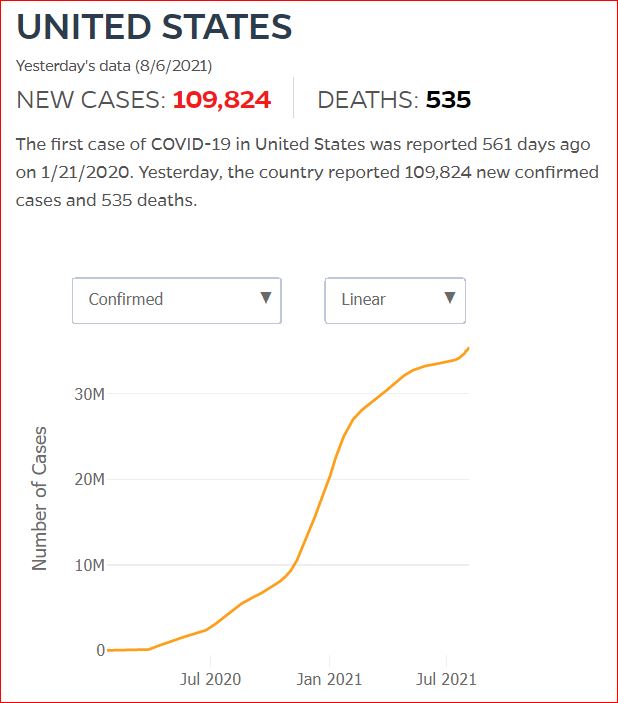Click the Confirmed dropdown arrow
618x703 pixels.
[x=266, y=298]
